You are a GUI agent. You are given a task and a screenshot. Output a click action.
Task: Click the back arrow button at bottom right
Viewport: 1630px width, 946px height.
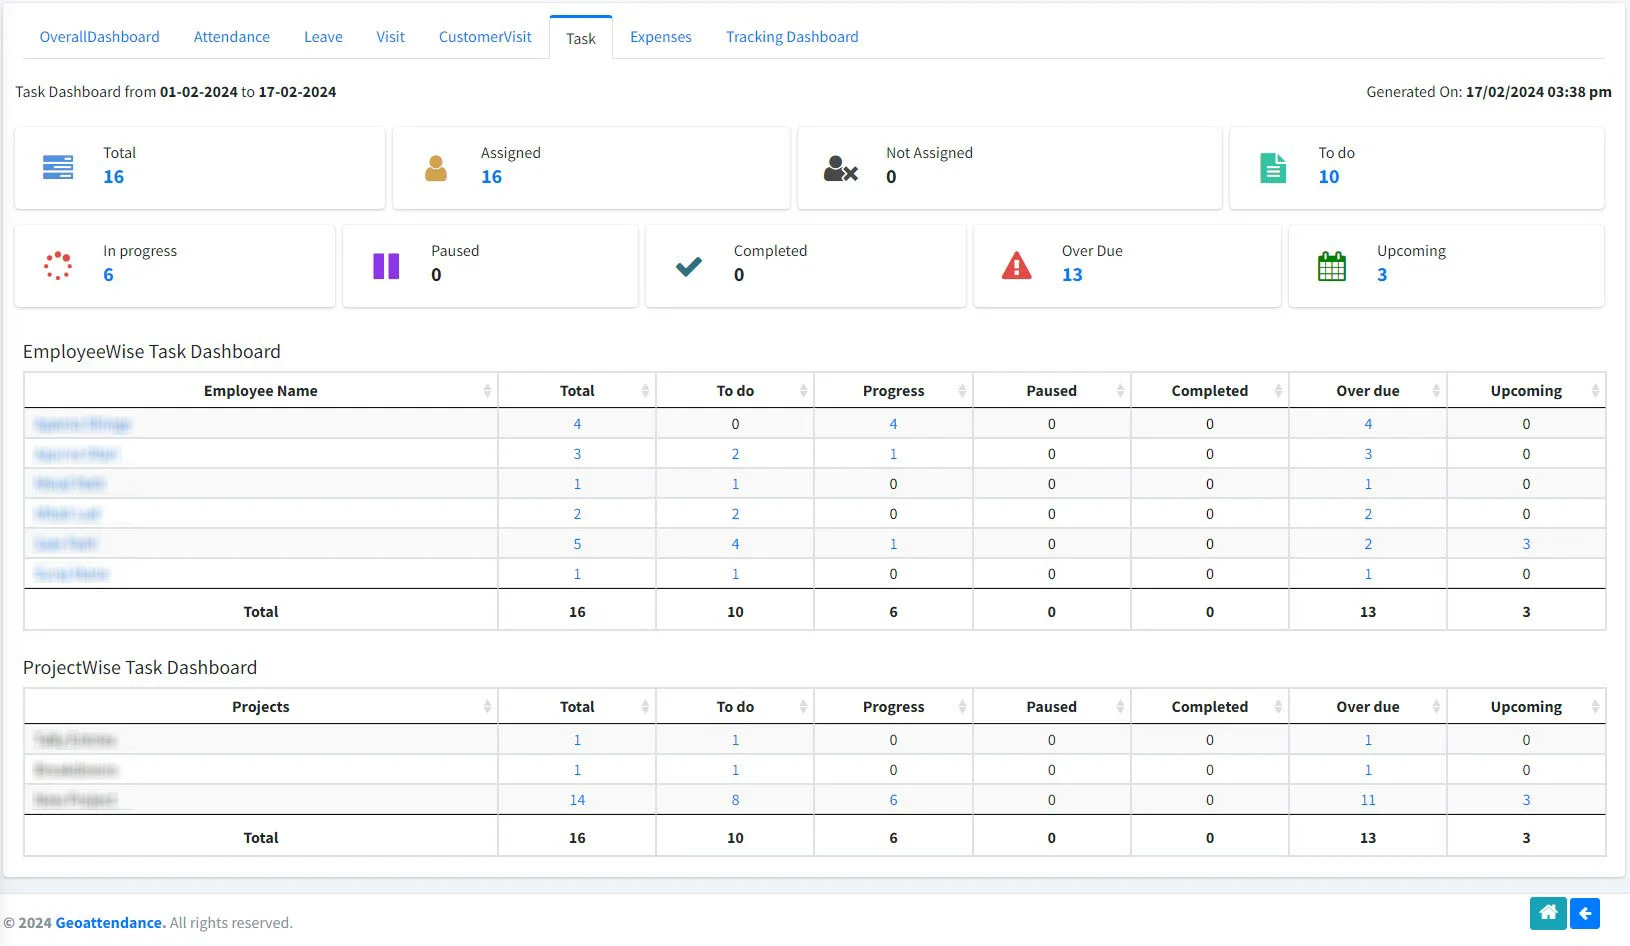[x=1585, y=913]
